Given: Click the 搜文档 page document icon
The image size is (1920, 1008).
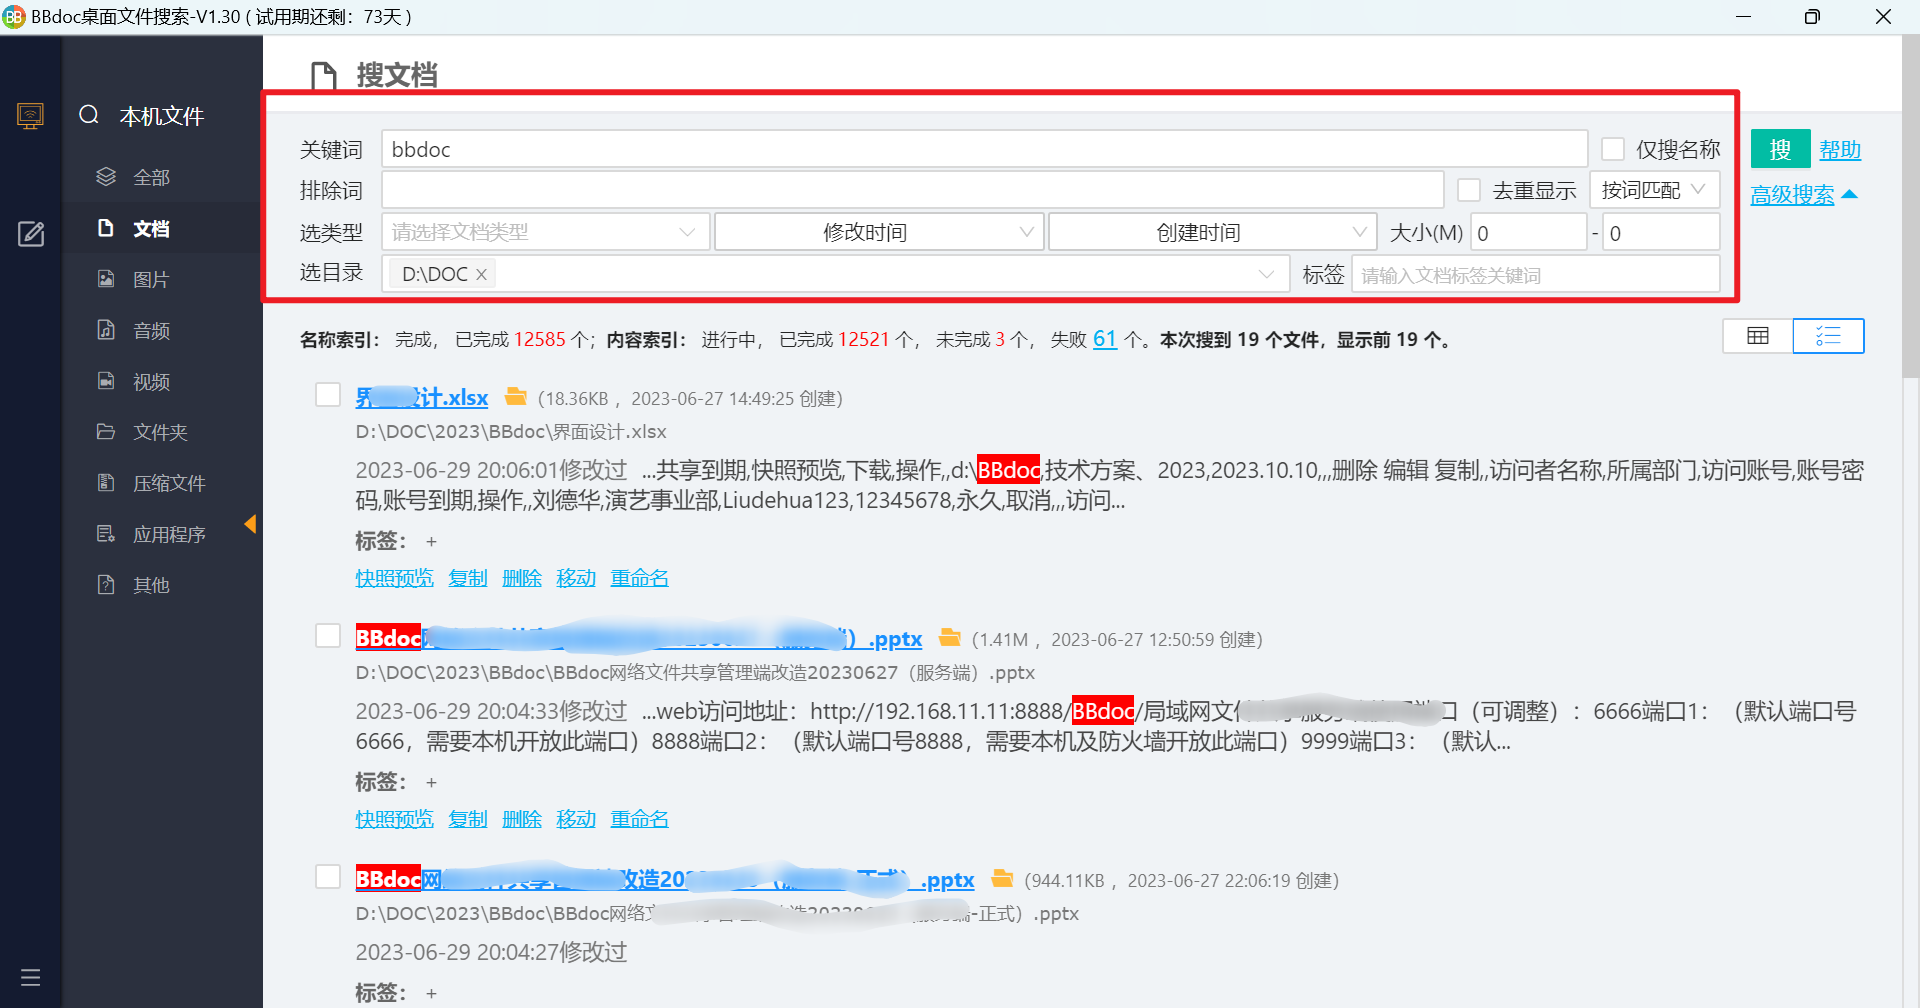Looking at the screenshot, I should (323, 76).
